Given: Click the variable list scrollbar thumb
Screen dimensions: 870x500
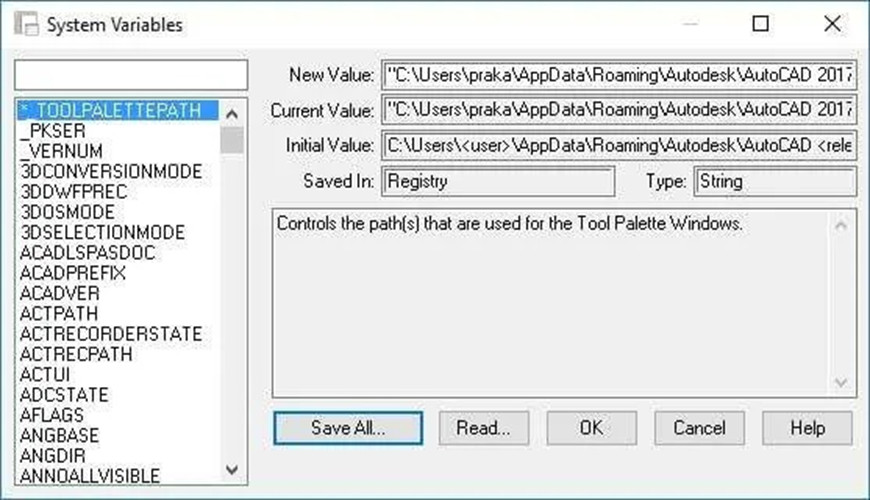Looking at the screenshot, I should coord(232,140).
